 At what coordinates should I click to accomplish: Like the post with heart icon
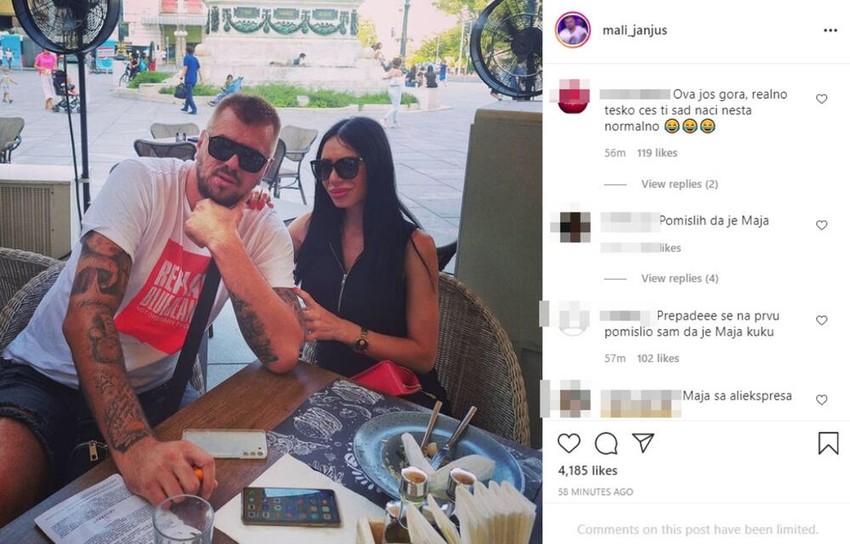(569, 443)
